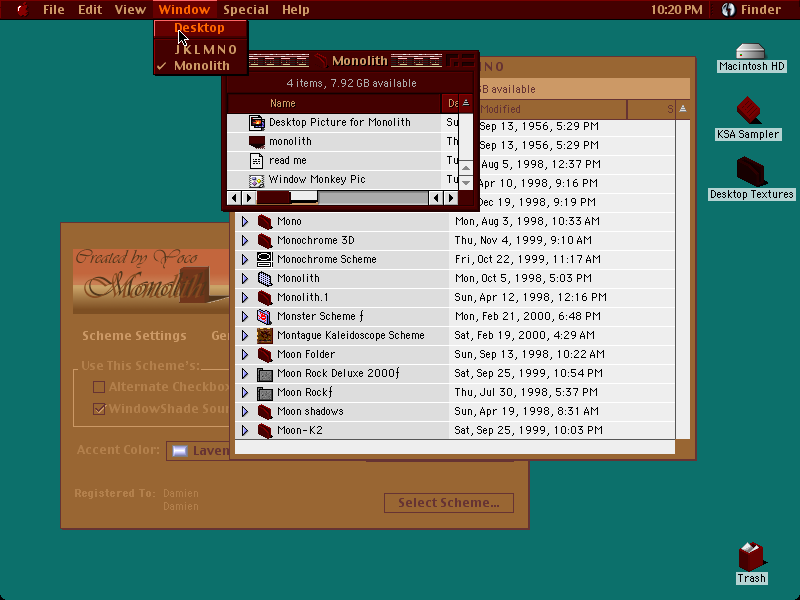Click the Monolith.1 folder icon
The image size is (800, 600).
(265, 297)
